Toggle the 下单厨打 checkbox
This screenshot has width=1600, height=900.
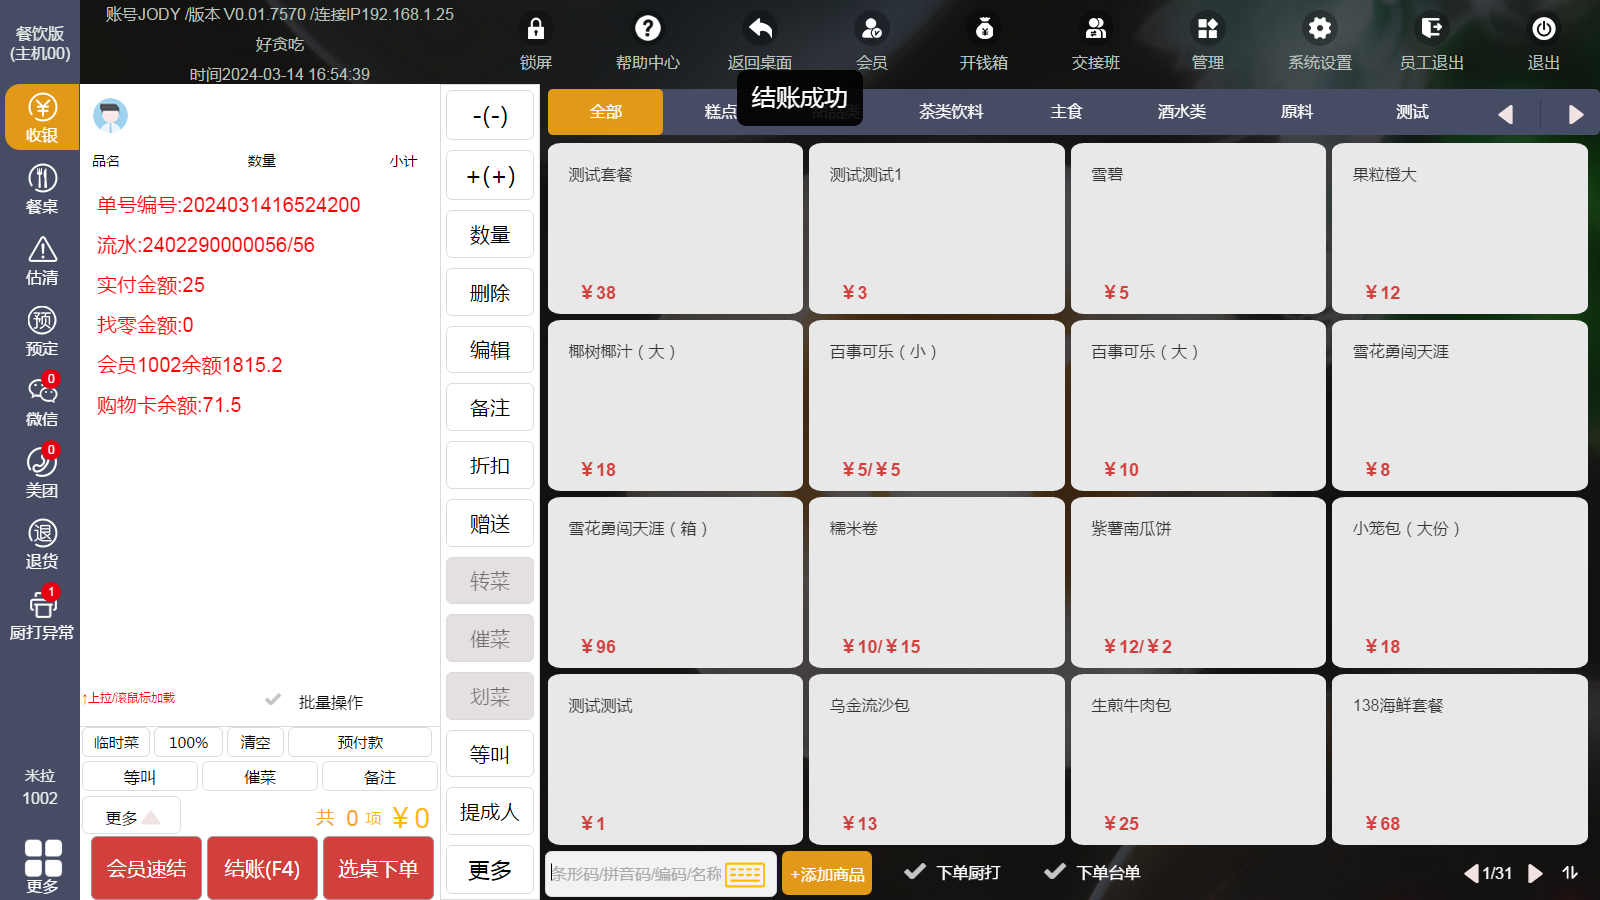914,872
